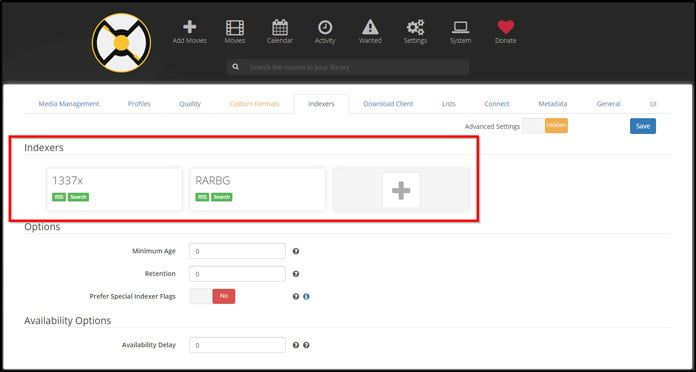
Task: Click RSS badge on RARBG card
Action: point(202,197)
